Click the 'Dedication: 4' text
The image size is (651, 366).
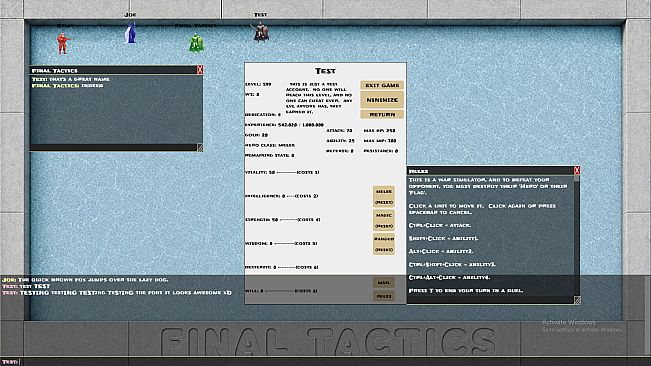pos(263,115)
